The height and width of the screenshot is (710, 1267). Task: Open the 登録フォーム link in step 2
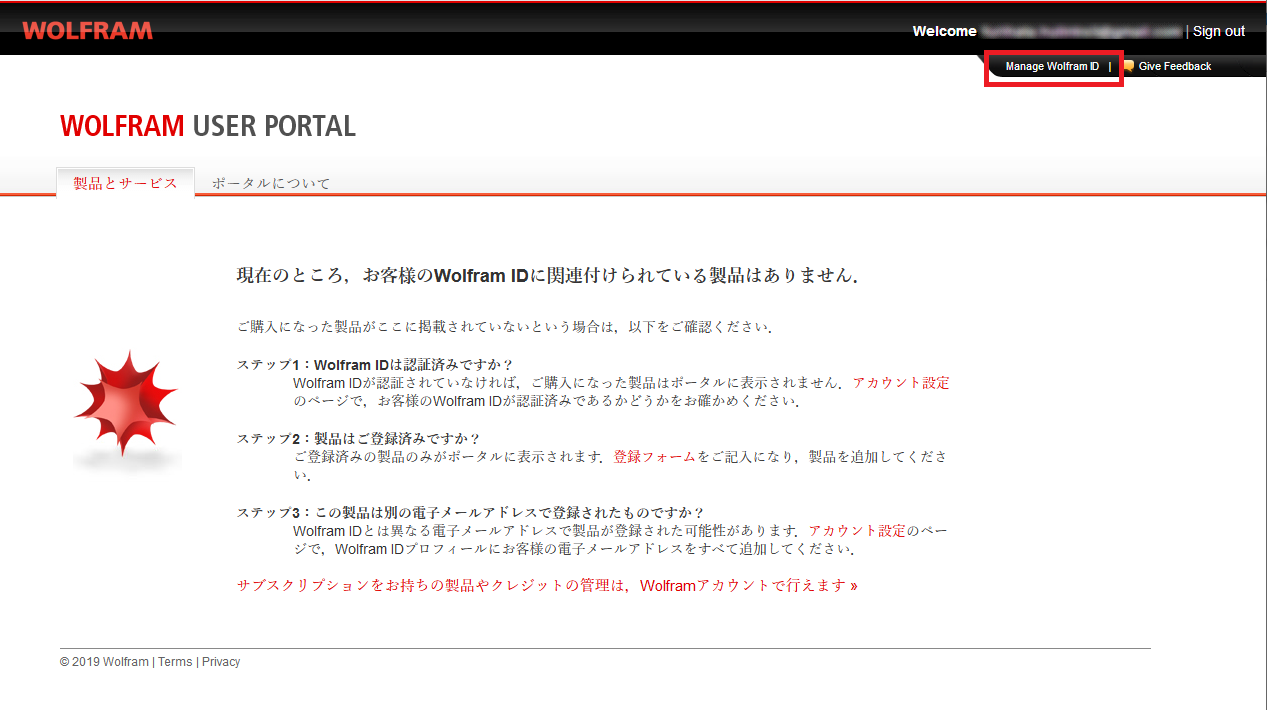tap(654, 456)
